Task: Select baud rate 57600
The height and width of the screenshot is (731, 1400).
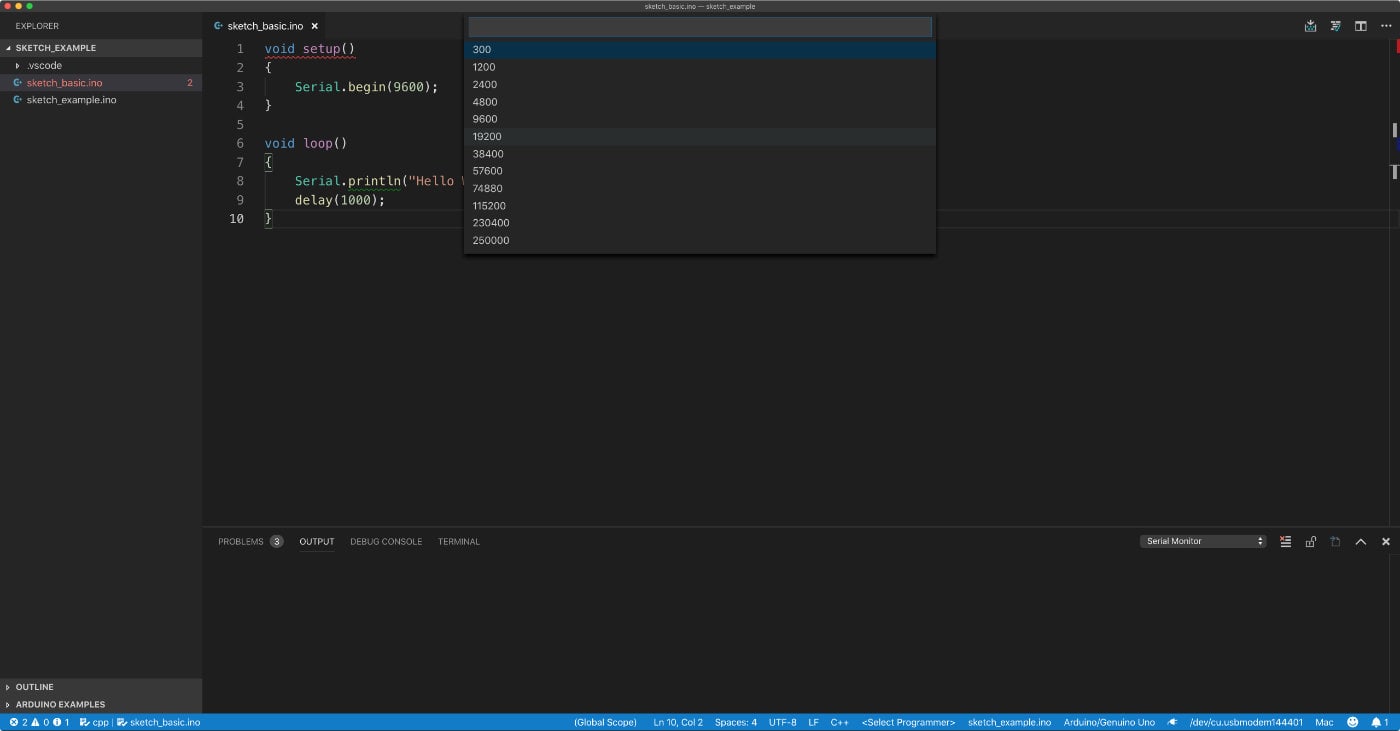Action: (x=700, y=171)
